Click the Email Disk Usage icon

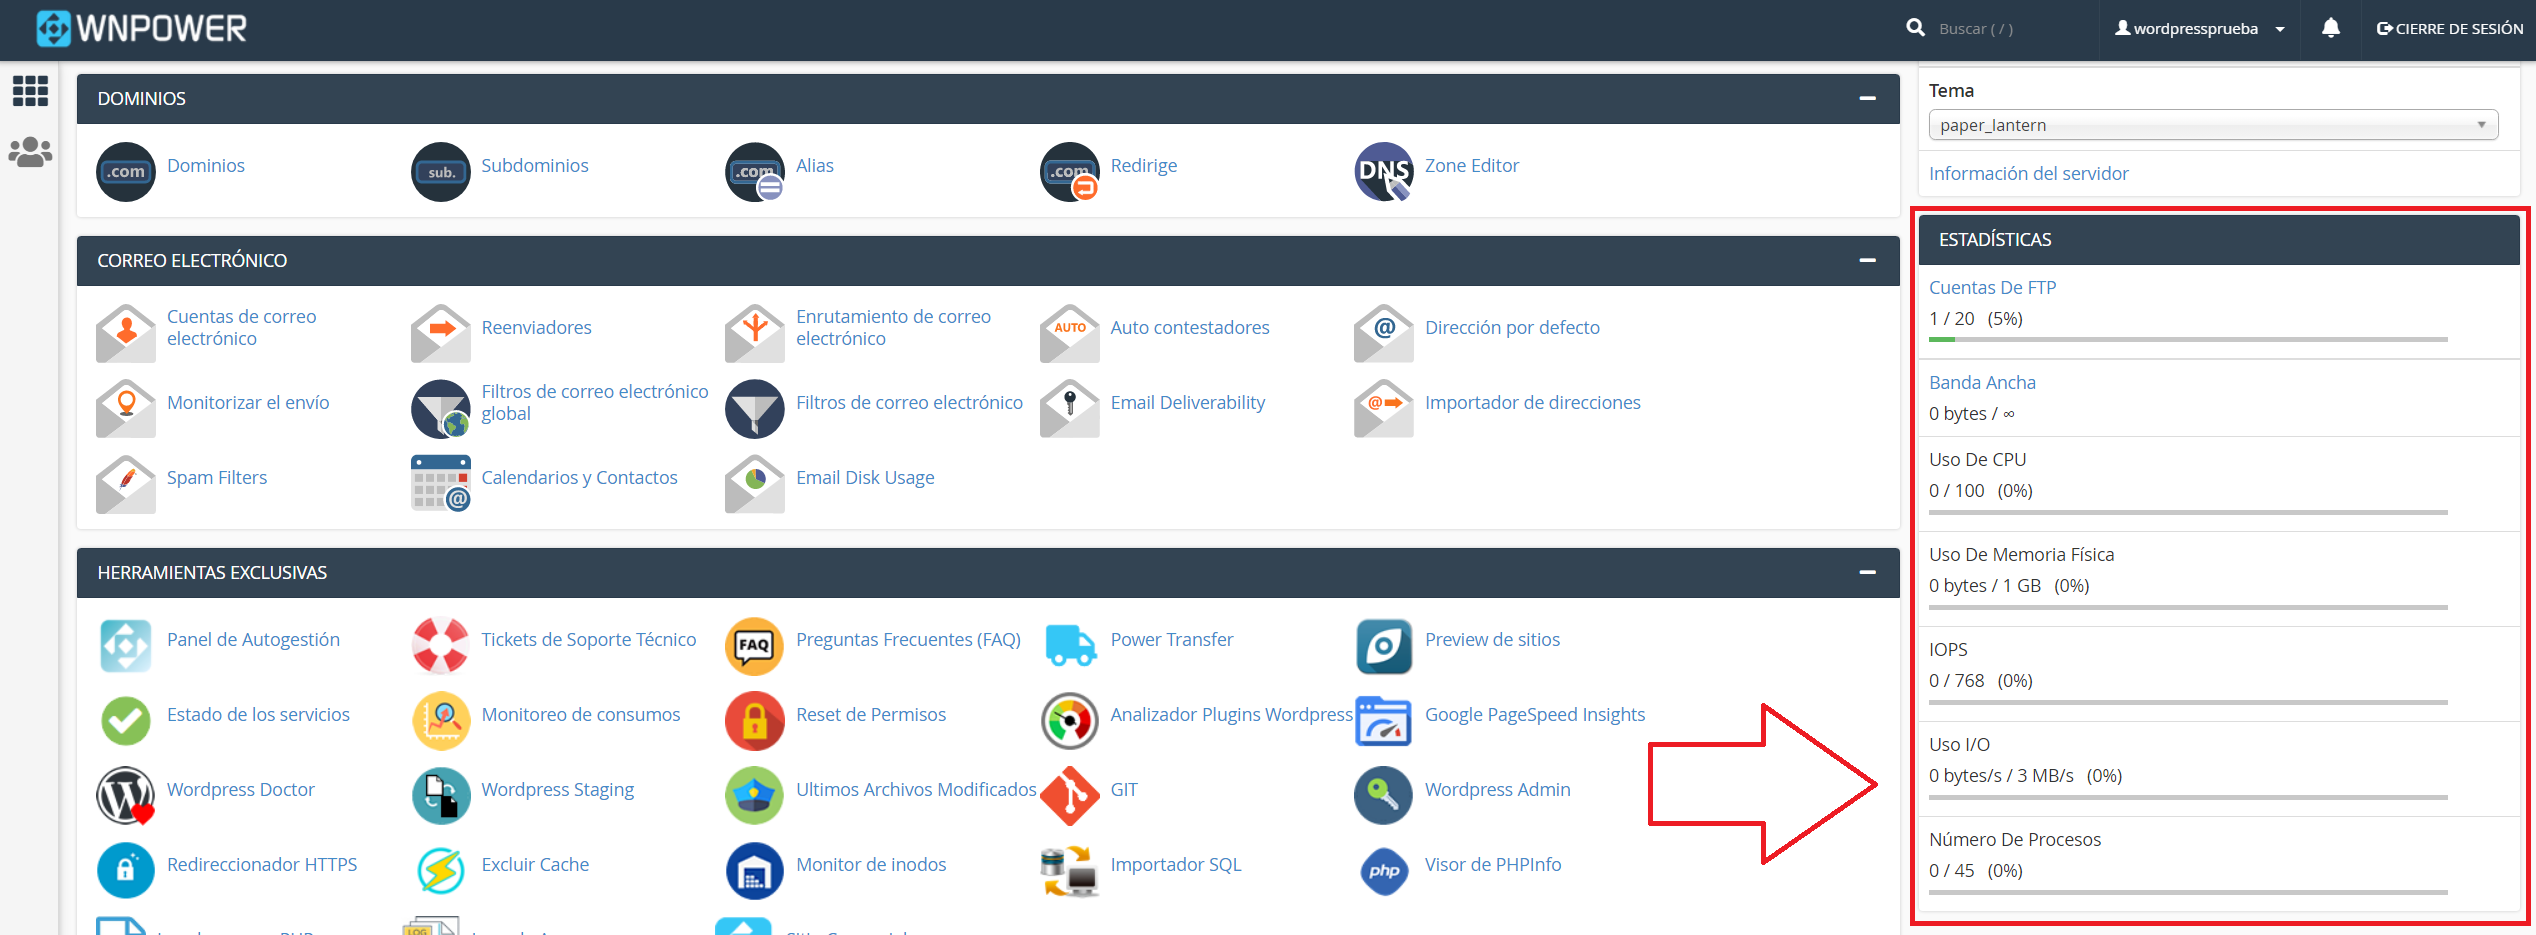(755, 483)
